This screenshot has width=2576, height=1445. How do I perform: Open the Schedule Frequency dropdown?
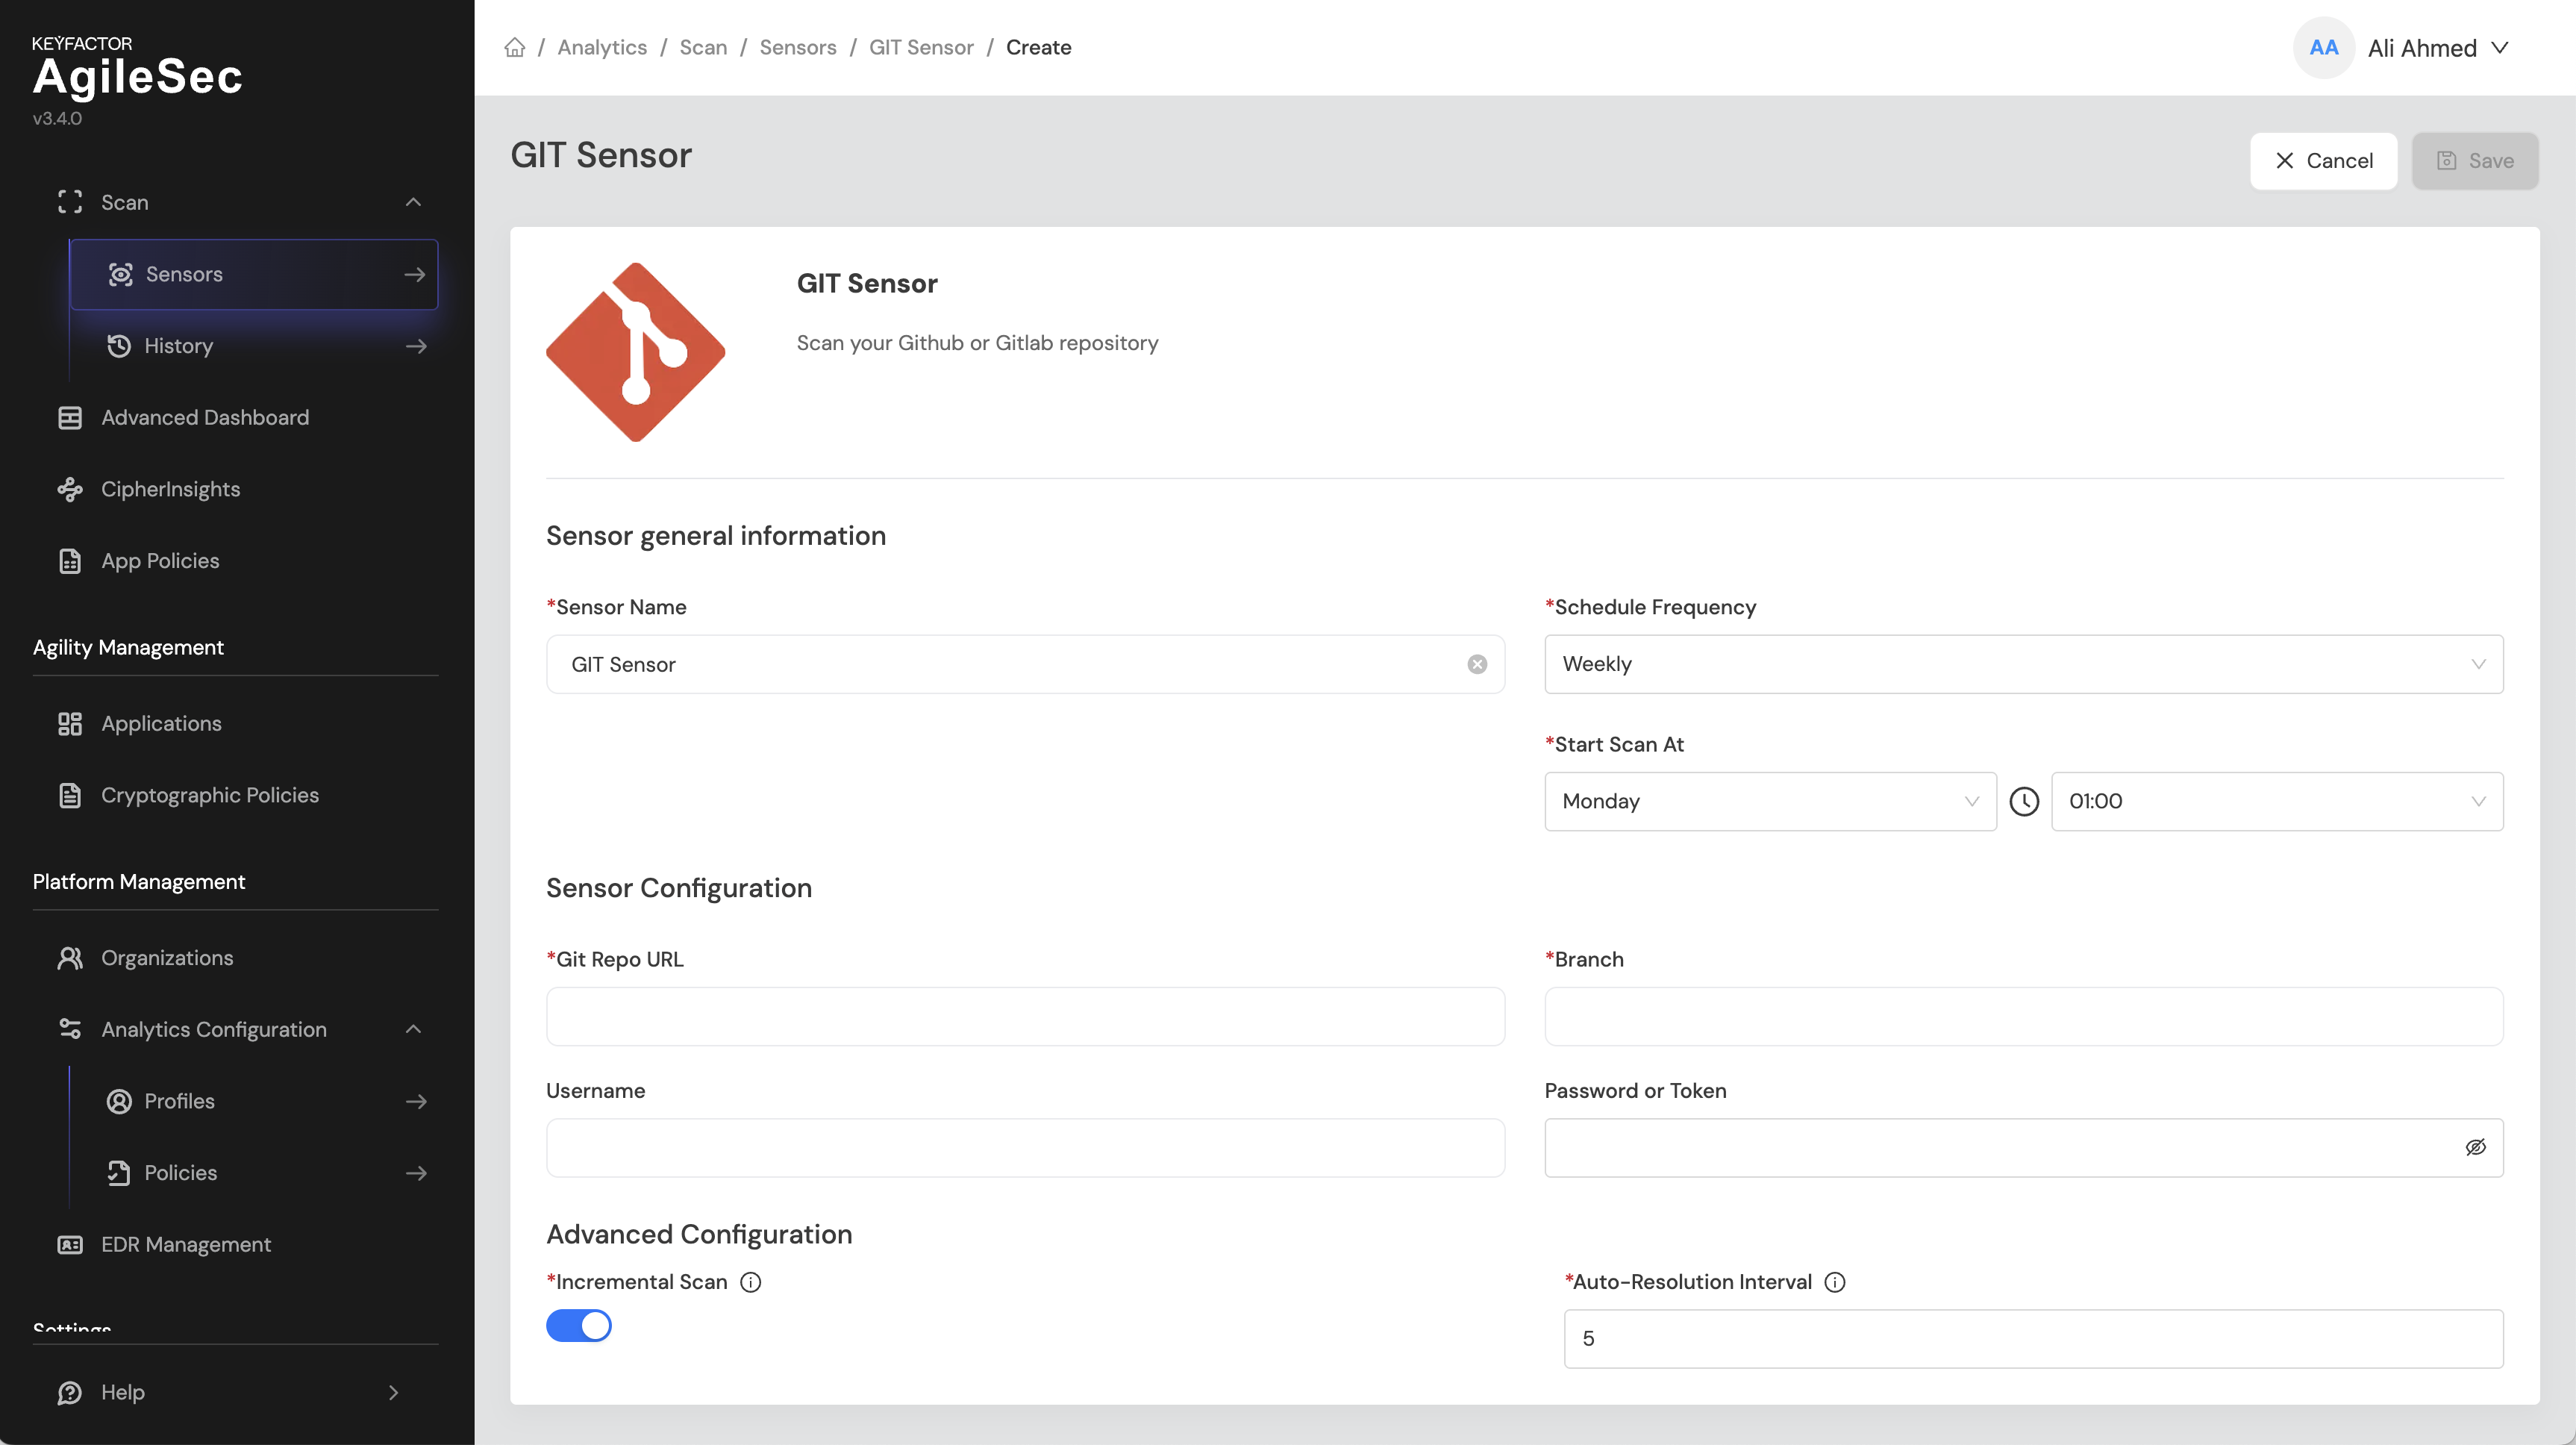2022,664
